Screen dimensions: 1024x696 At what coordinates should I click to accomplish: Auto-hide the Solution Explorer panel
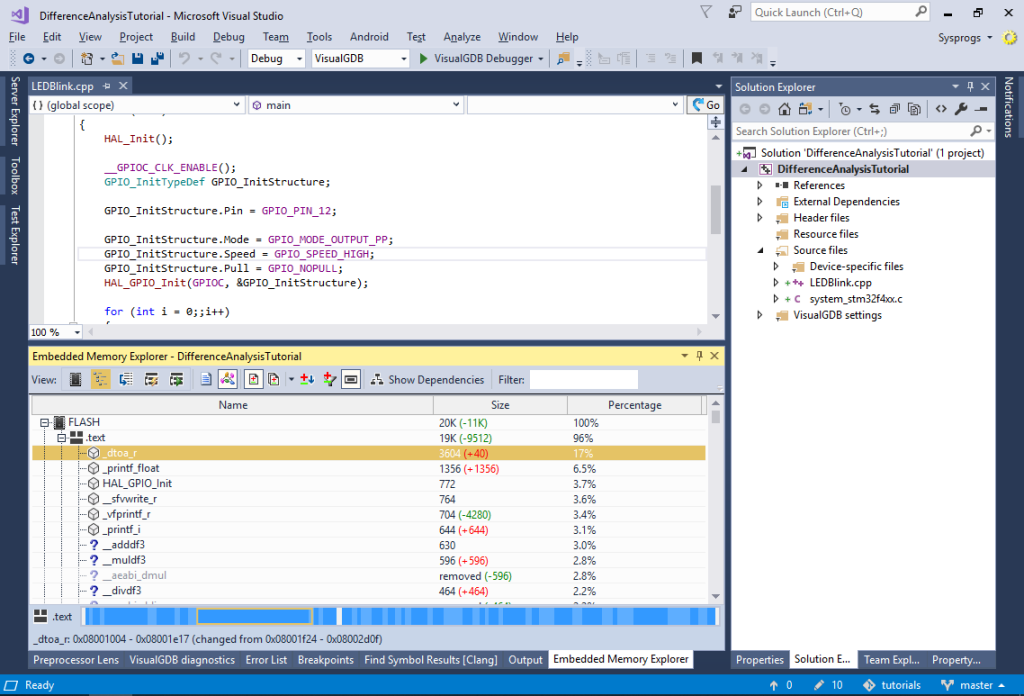click(x=972, y=86)
